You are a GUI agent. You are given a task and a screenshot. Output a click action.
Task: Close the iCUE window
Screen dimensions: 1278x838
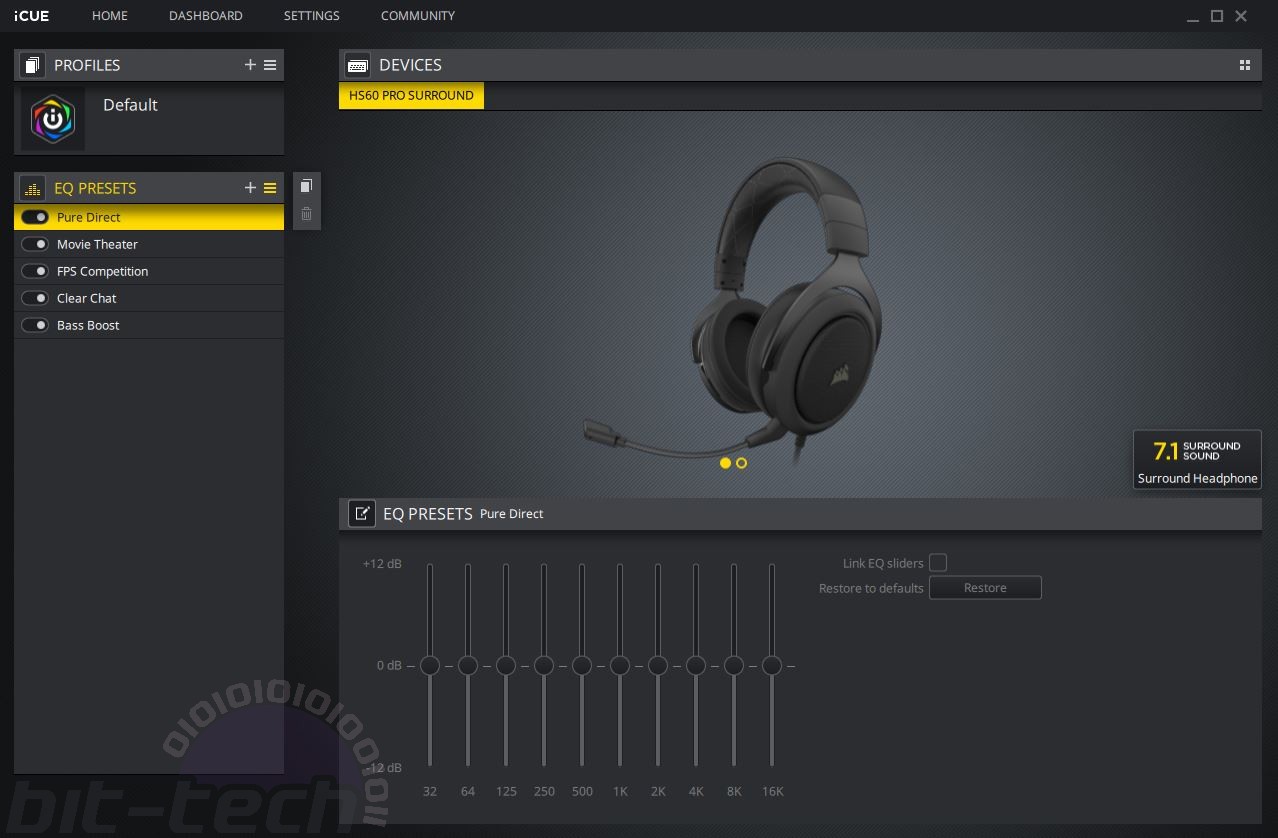tap(1241, 16)
